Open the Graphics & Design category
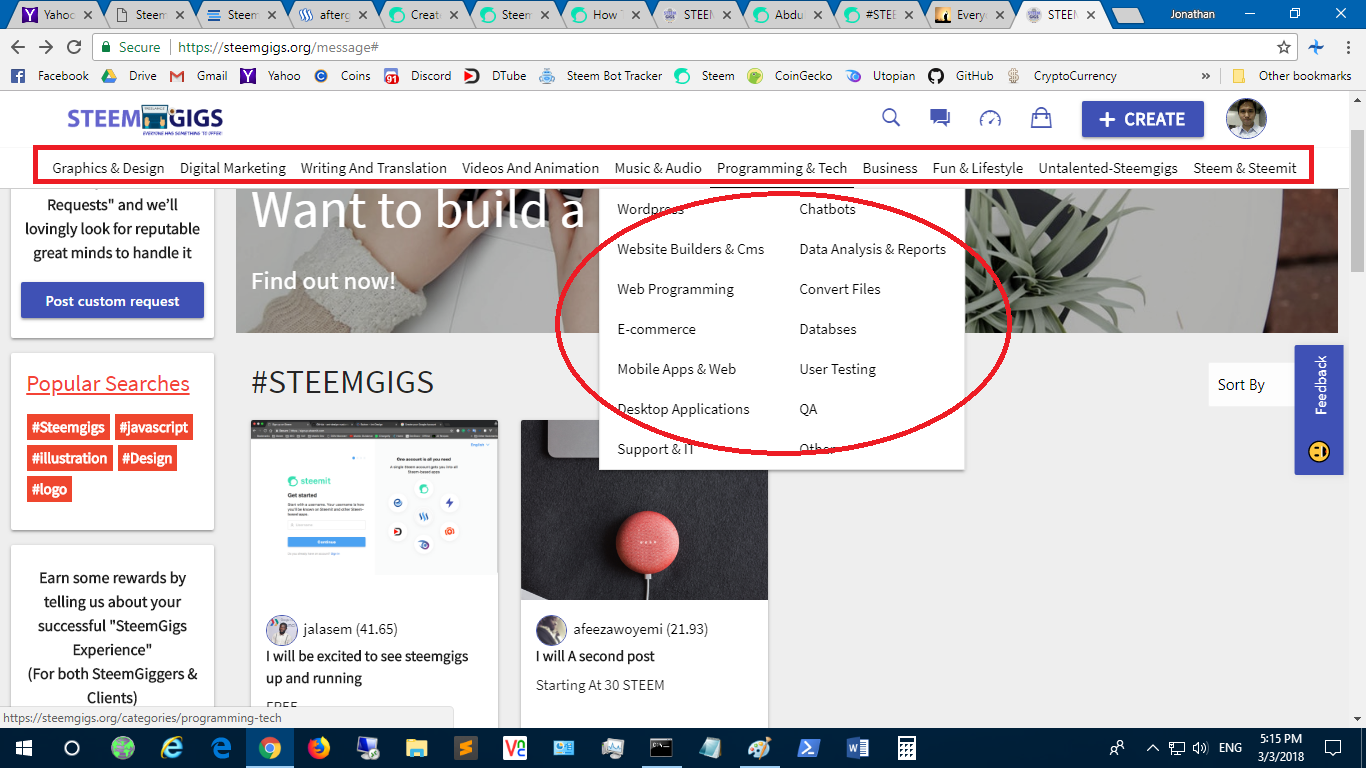1366x768 pixels. coord(108,168)
